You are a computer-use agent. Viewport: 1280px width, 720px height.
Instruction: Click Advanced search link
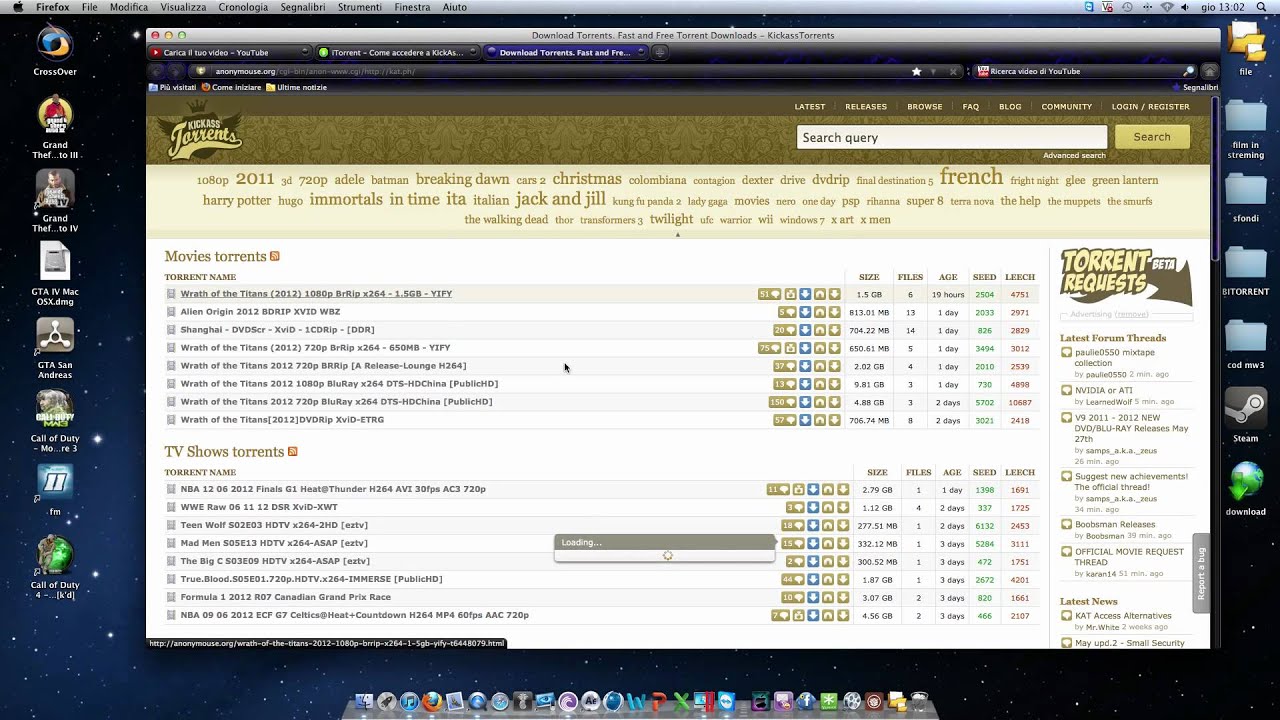coord(1074,155)
